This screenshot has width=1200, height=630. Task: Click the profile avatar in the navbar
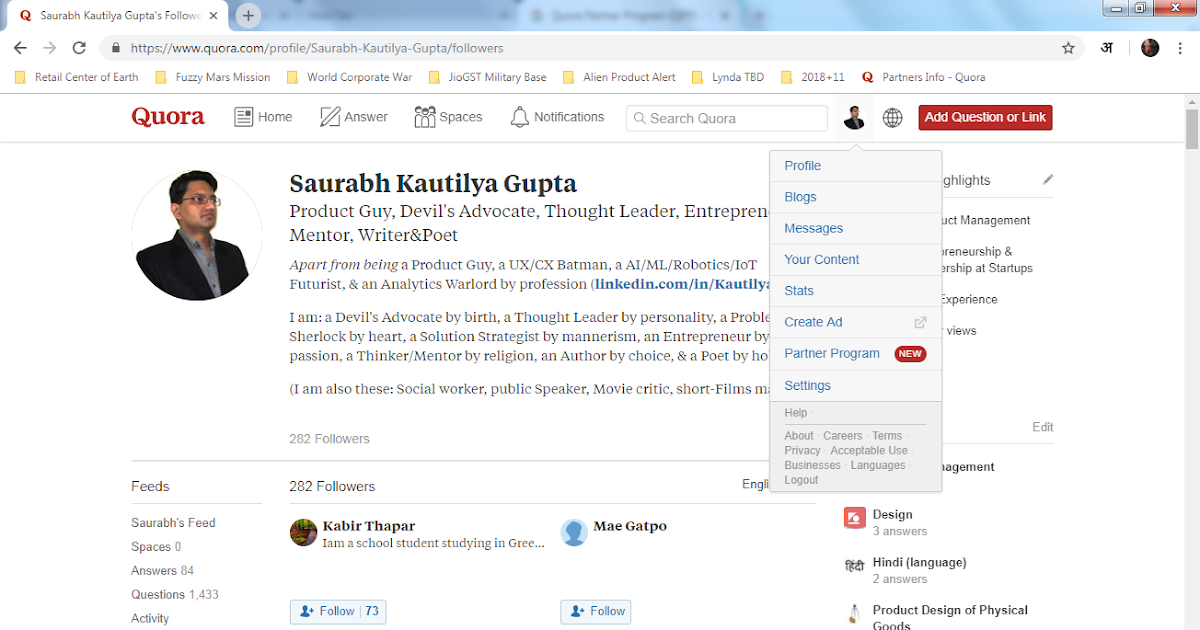[854, 118]
